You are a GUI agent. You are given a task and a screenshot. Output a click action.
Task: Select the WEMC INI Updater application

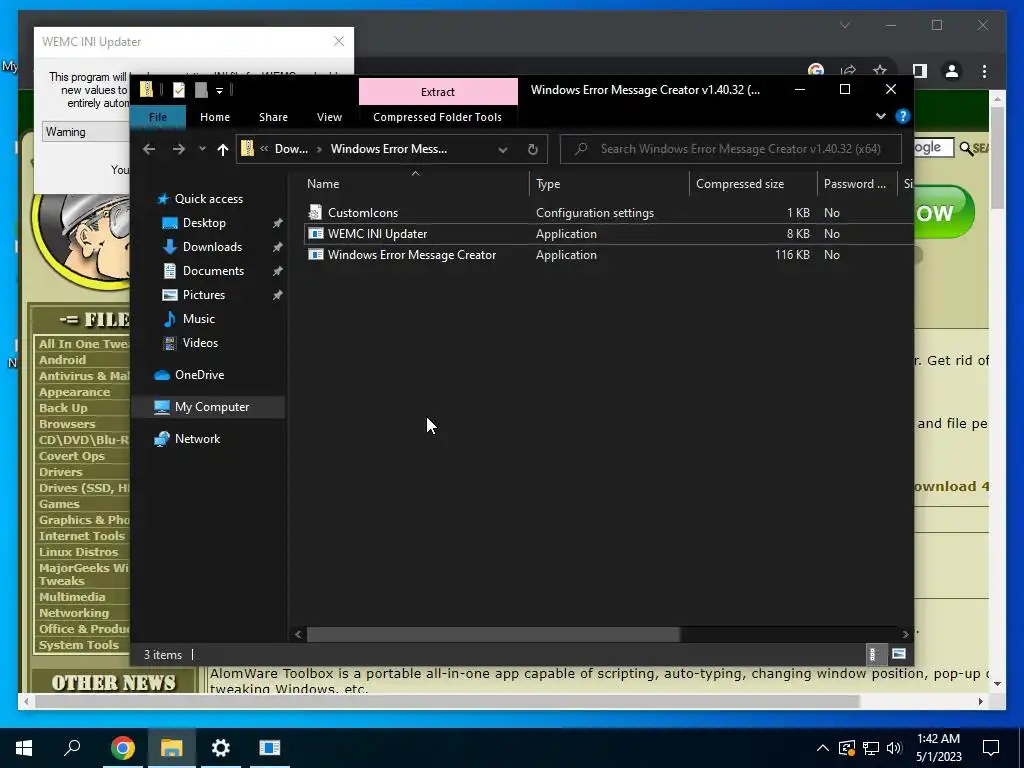pos(377,234)
